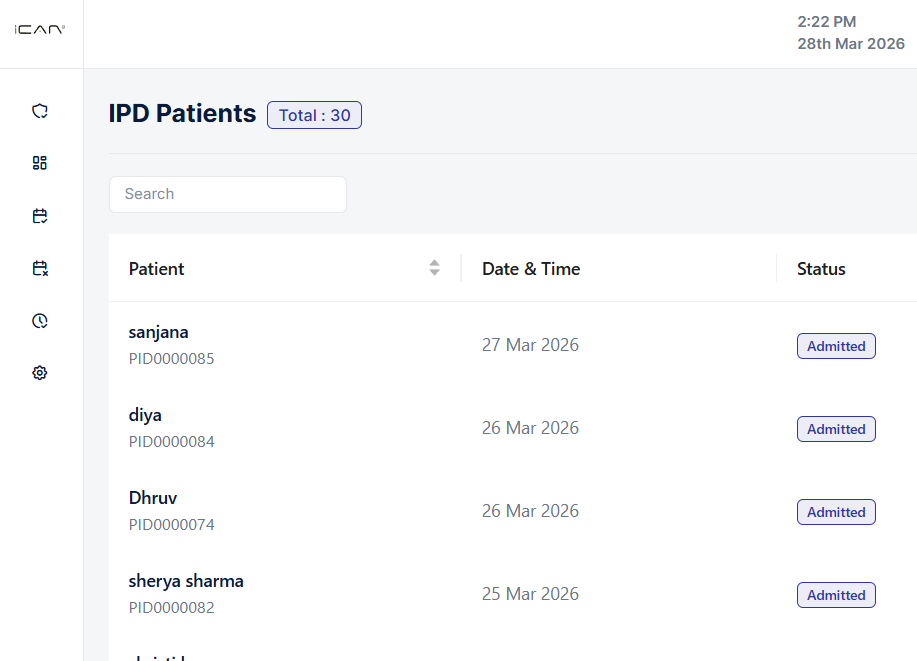Open the dashboard grid sidebar icon

40,163
